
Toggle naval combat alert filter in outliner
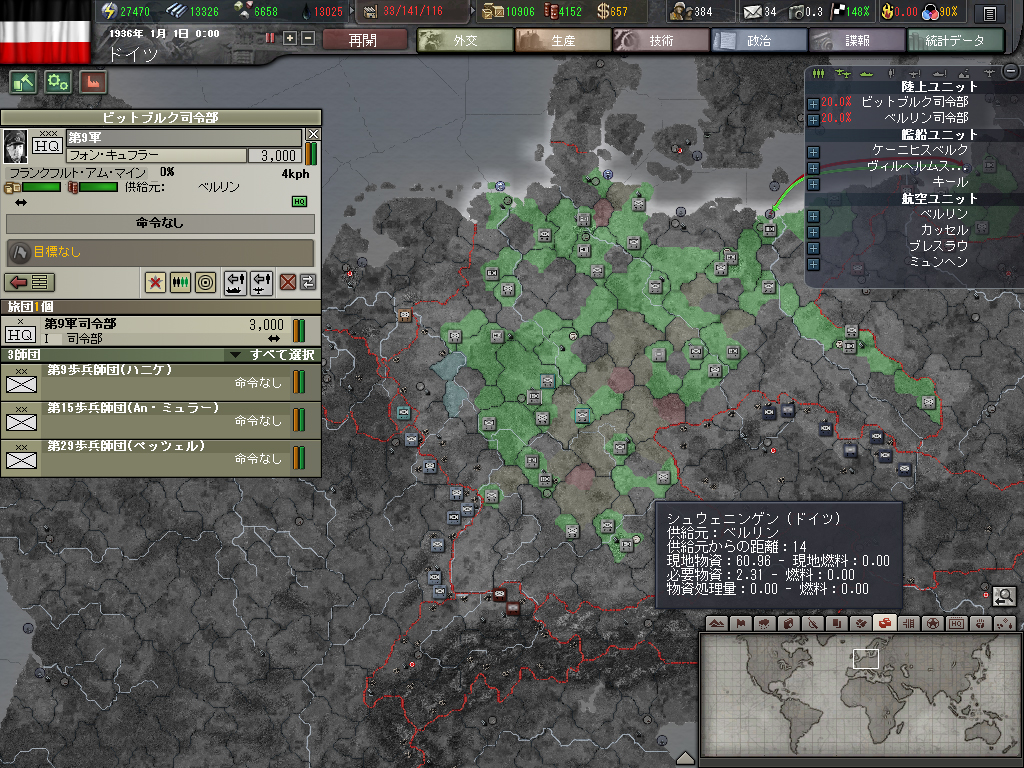[939, 73]
